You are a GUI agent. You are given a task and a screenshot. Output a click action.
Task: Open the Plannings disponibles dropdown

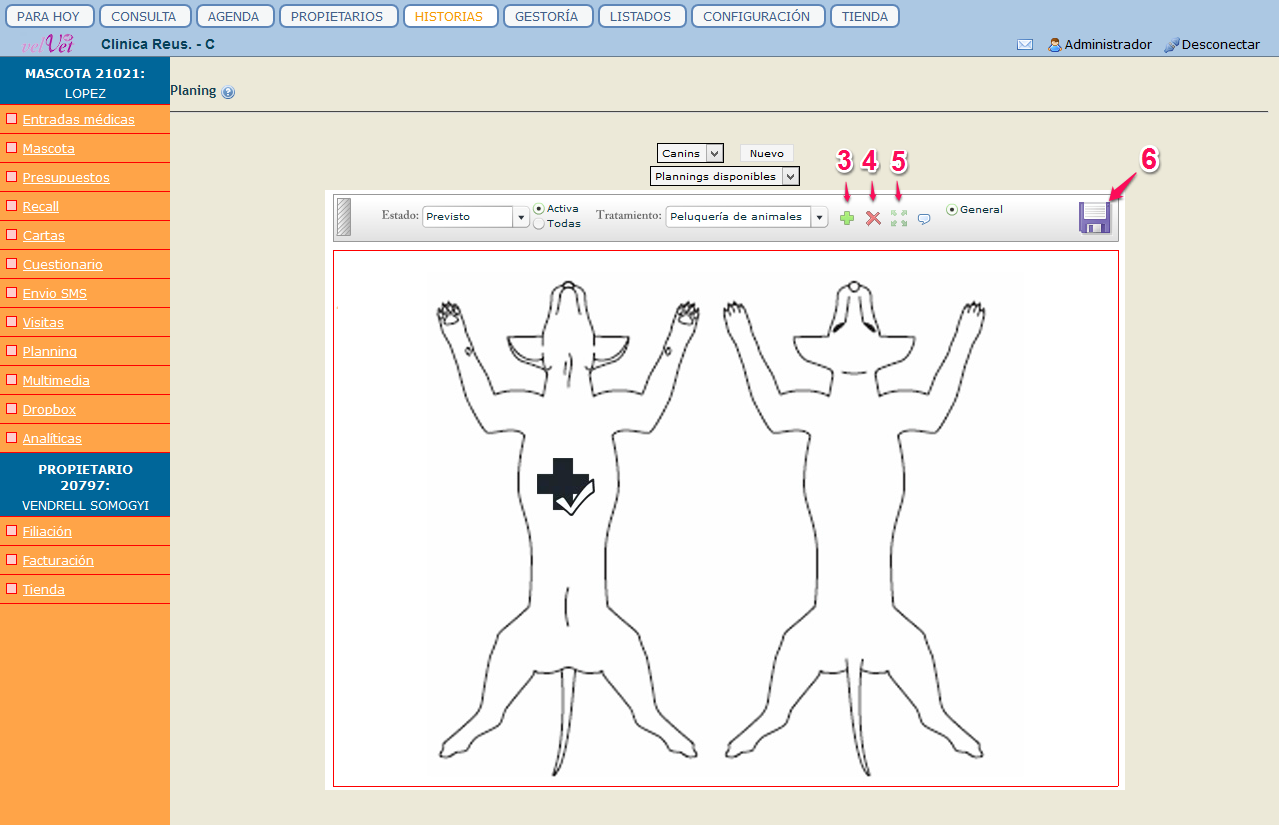point(790,177)
